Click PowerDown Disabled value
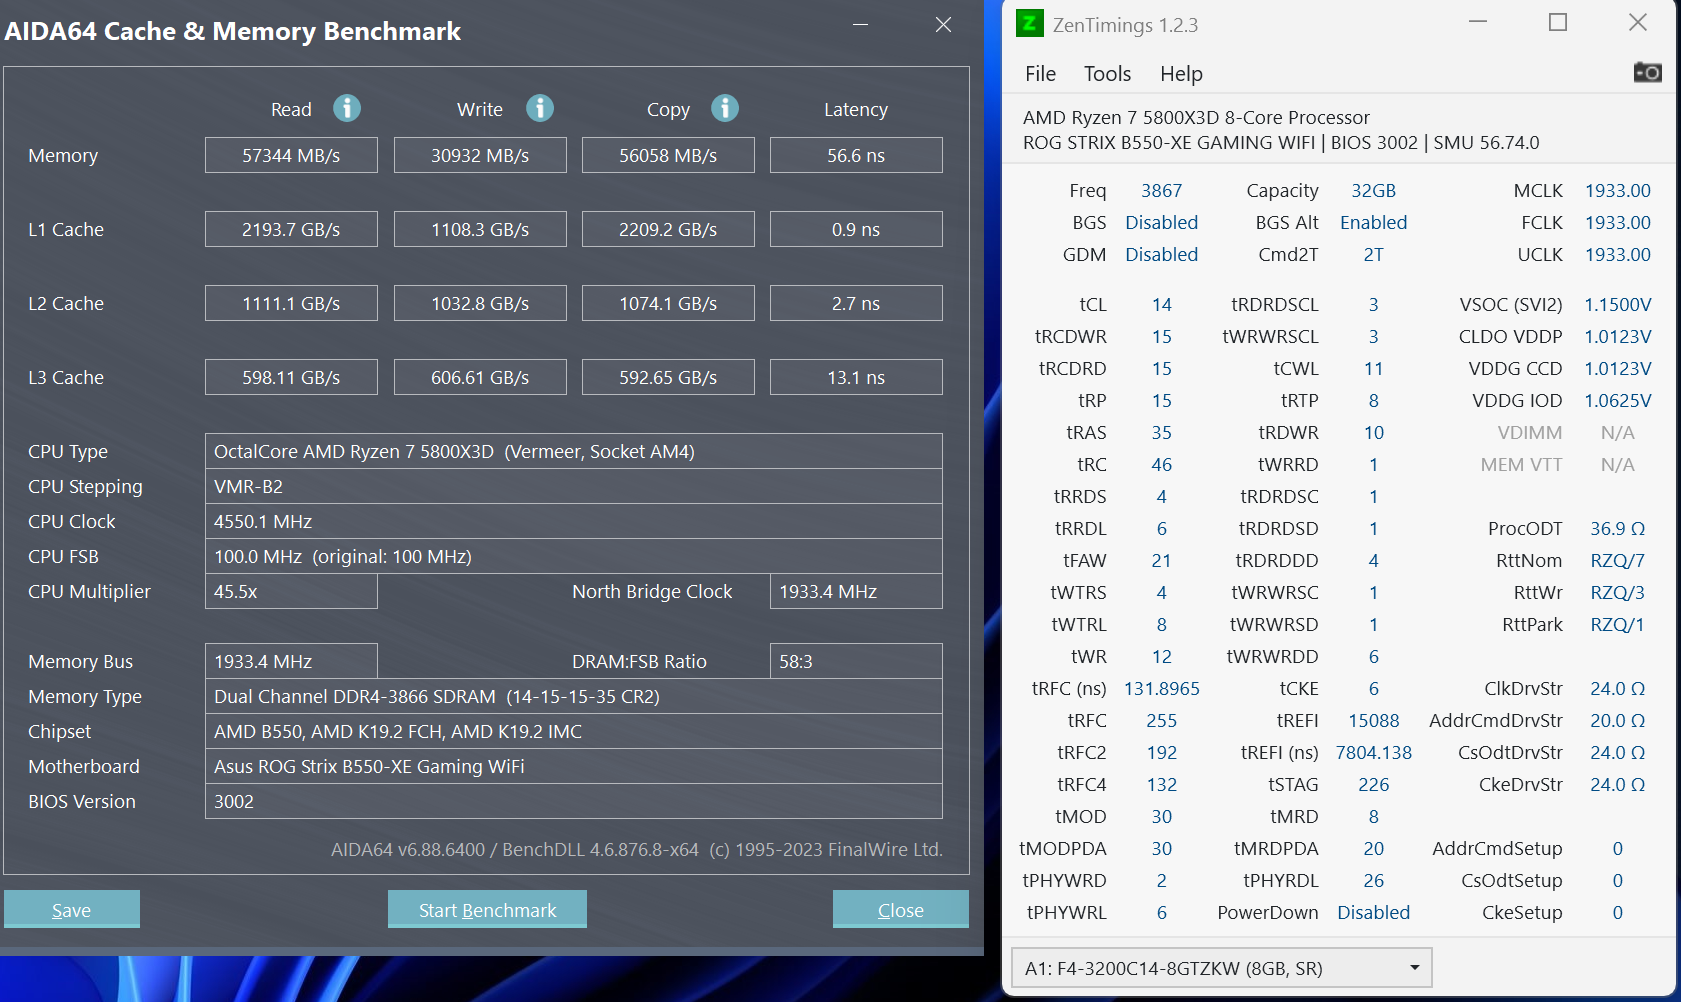The height and width of the screenshot is (1002, 1681). pos(1373,912)
